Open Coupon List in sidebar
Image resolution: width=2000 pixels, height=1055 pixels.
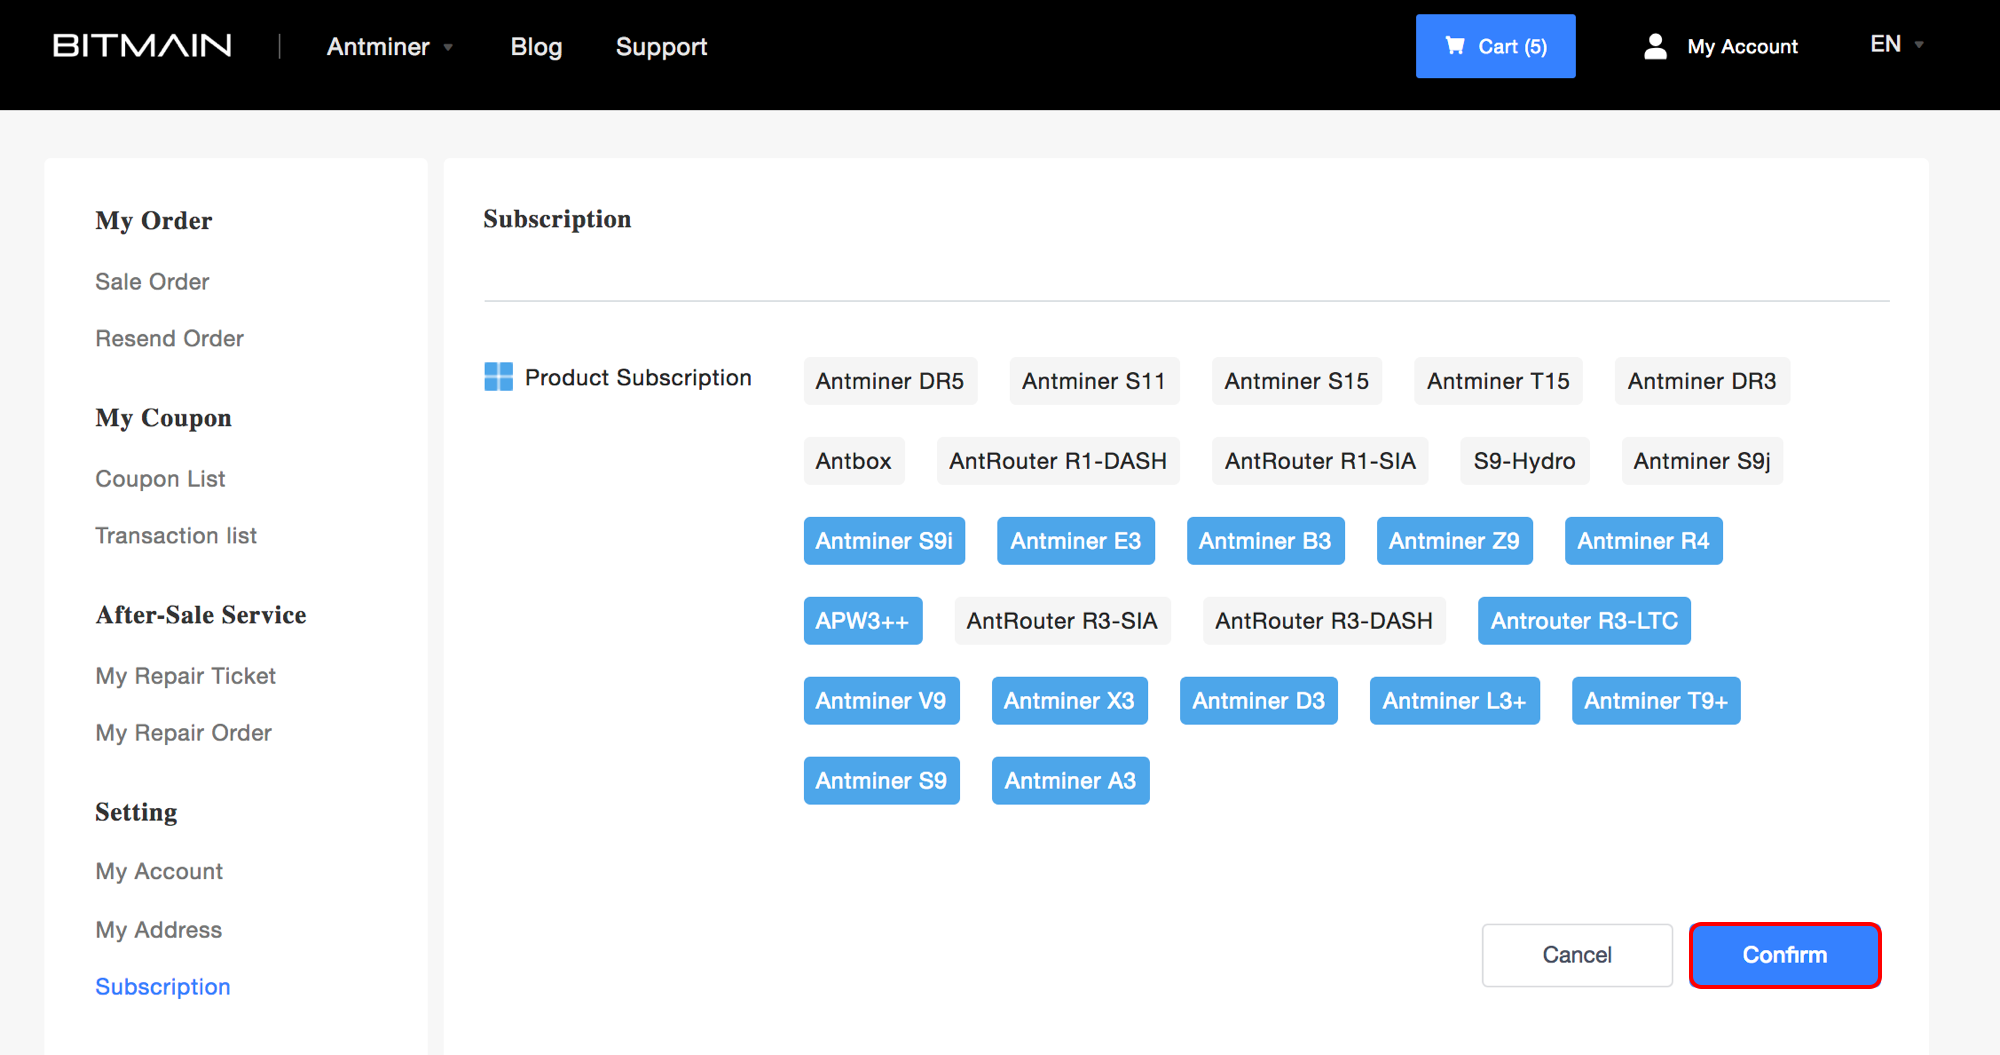click(x=160, y=479)
